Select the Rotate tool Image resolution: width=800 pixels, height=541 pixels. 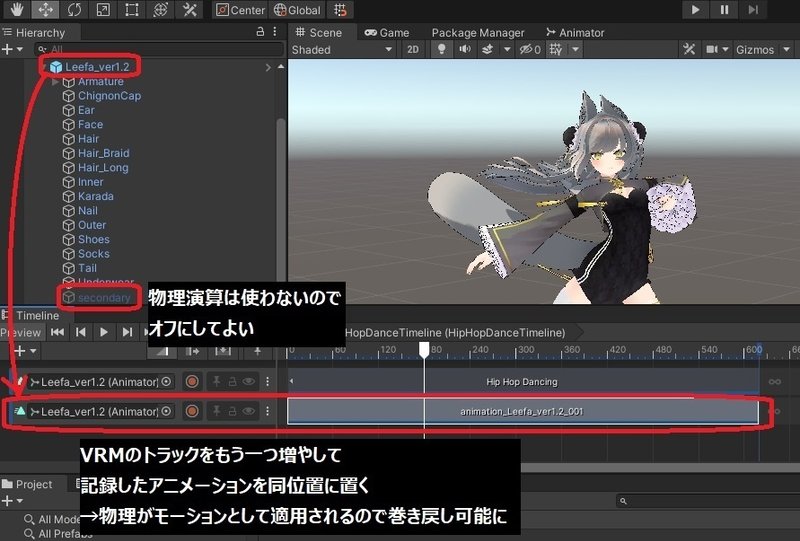[x=74, y=10]
